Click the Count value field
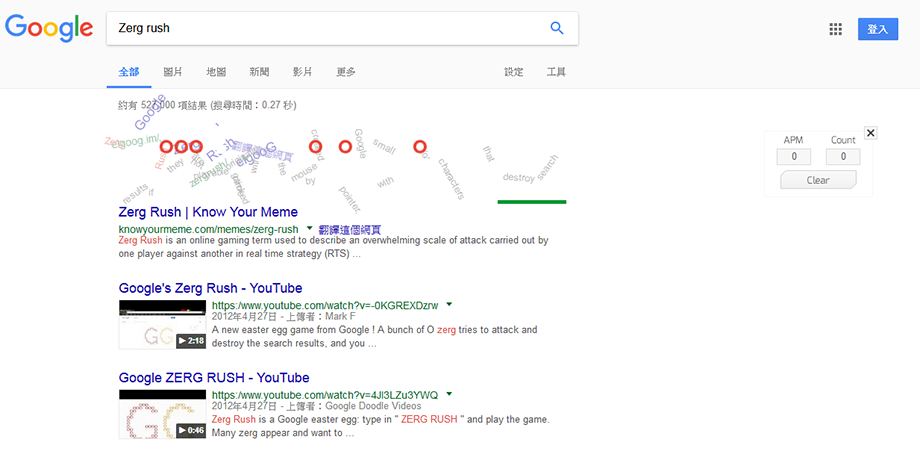Image resolution: width=920 pixels, height=460 pixels. tap(843, 157)
